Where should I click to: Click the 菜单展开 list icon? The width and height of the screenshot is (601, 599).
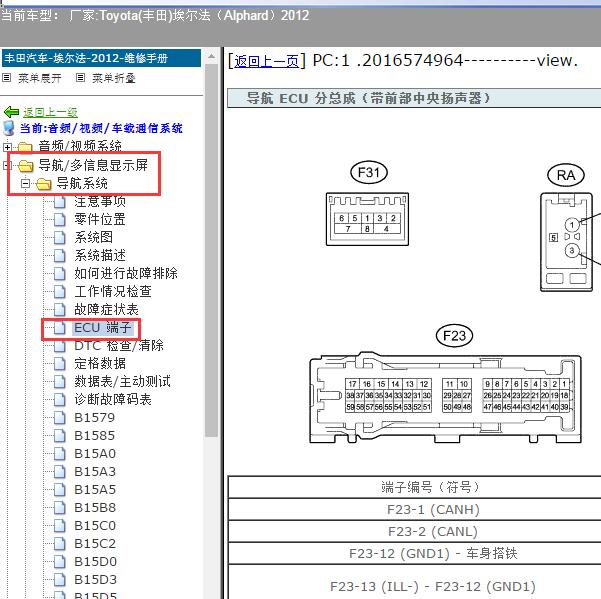coord(7,78)
